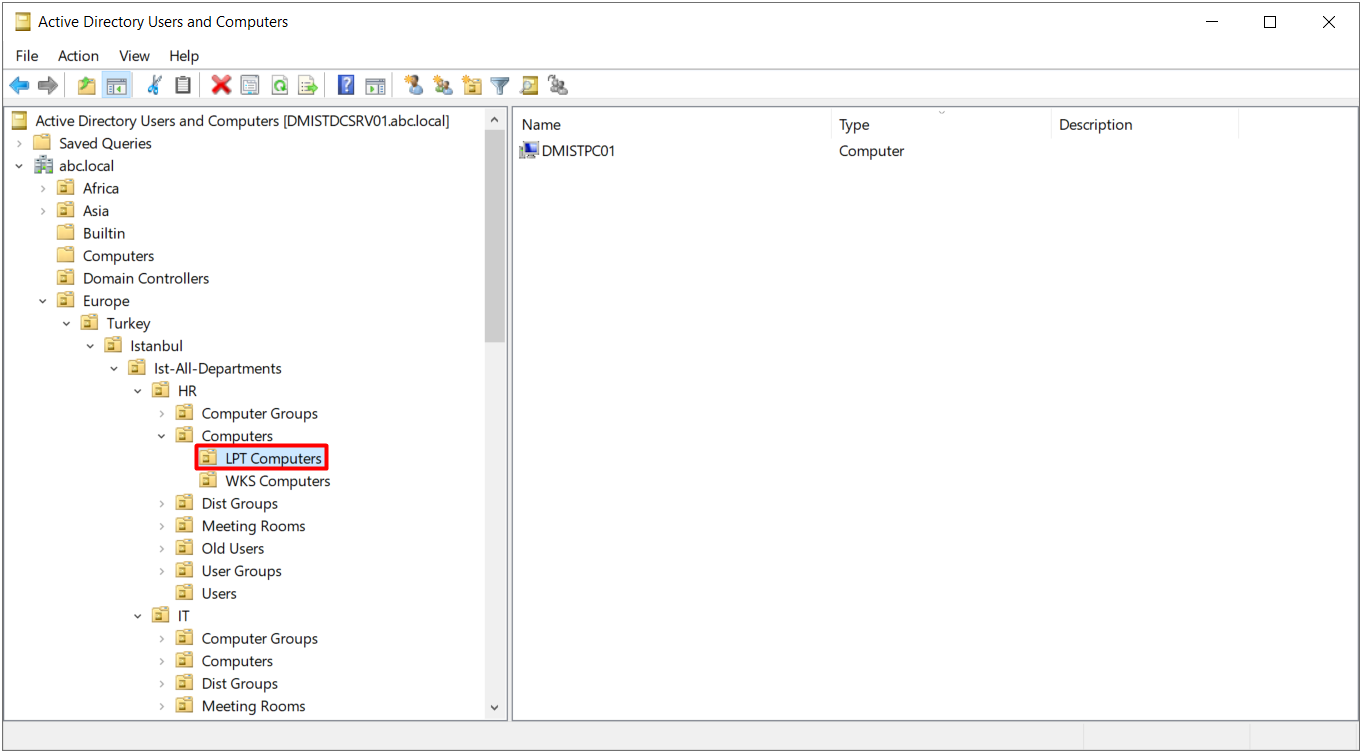Click the abc.local domain icon

43,166
